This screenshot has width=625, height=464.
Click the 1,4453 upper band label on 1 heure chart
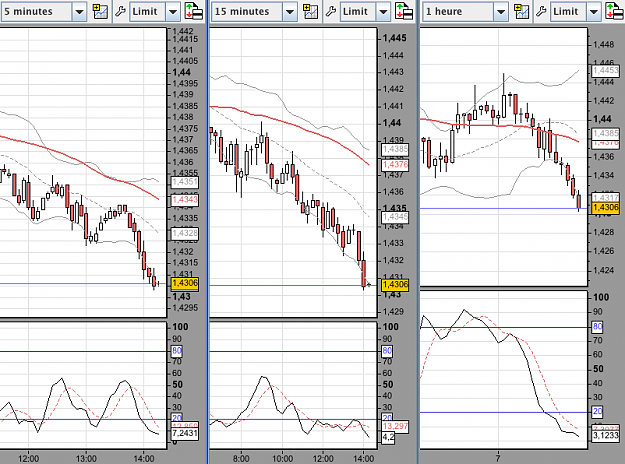pos(605,71)
